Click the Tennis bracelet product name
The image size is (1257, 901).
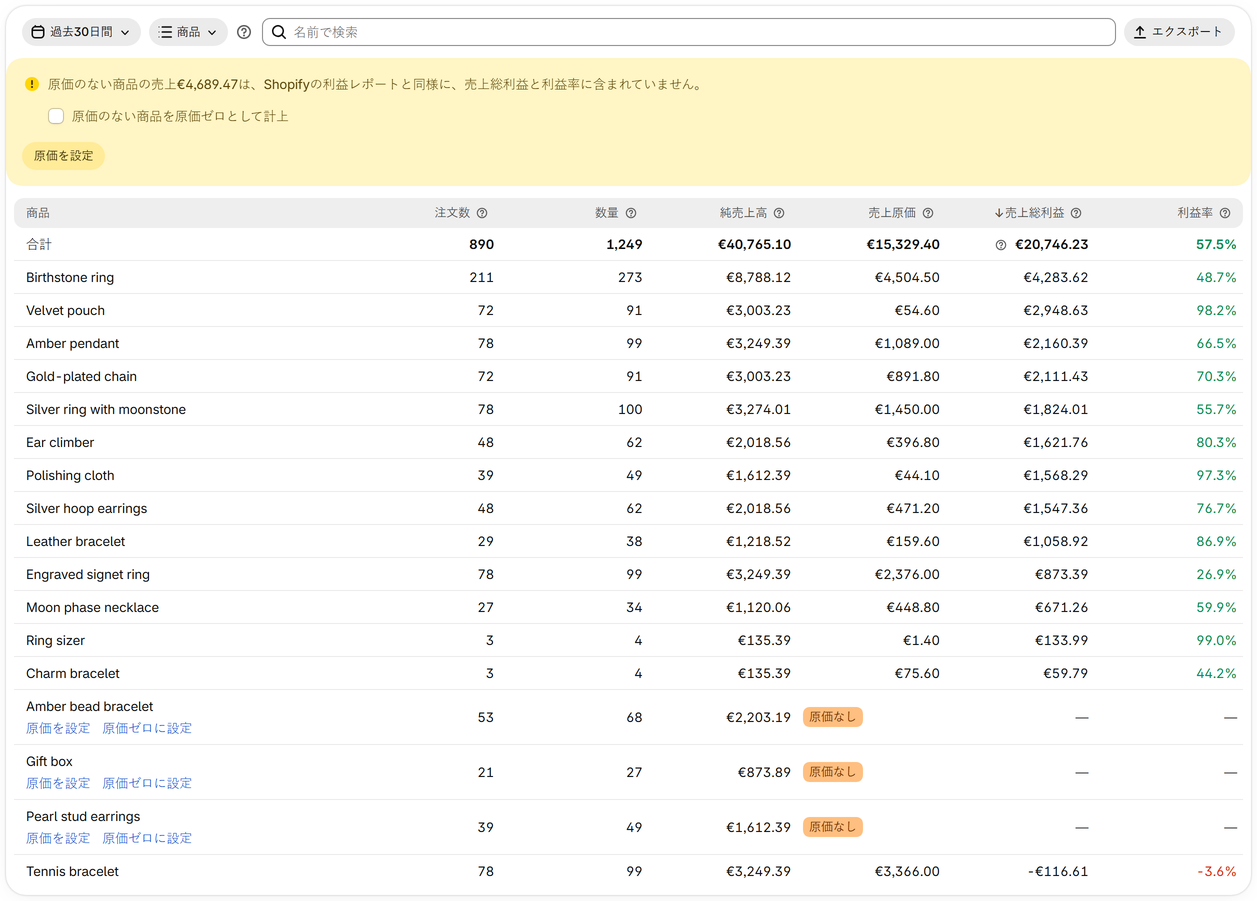[x=72, y=871]
